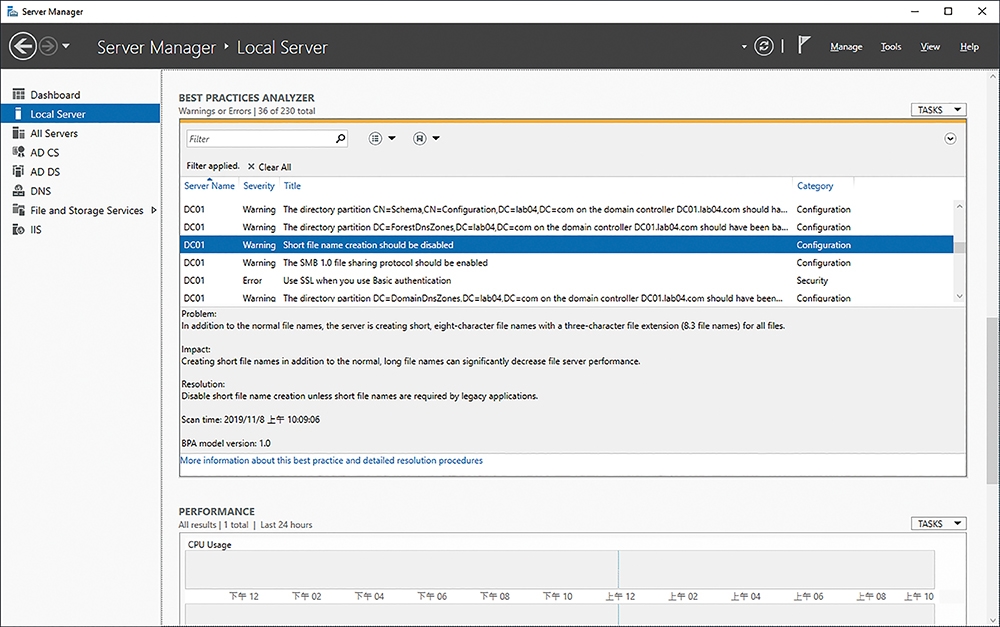The height and width of the screenshot is (627, 1000).
Task: Click the Local Server icon
Action: pos(18,114)
